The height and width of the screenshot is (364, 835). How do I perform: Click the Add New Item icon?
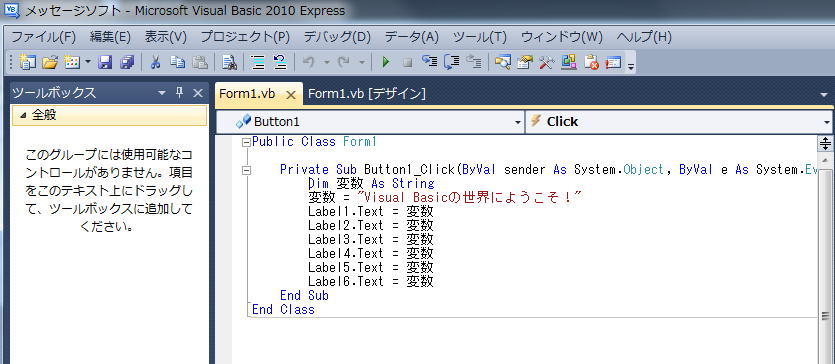72,63
